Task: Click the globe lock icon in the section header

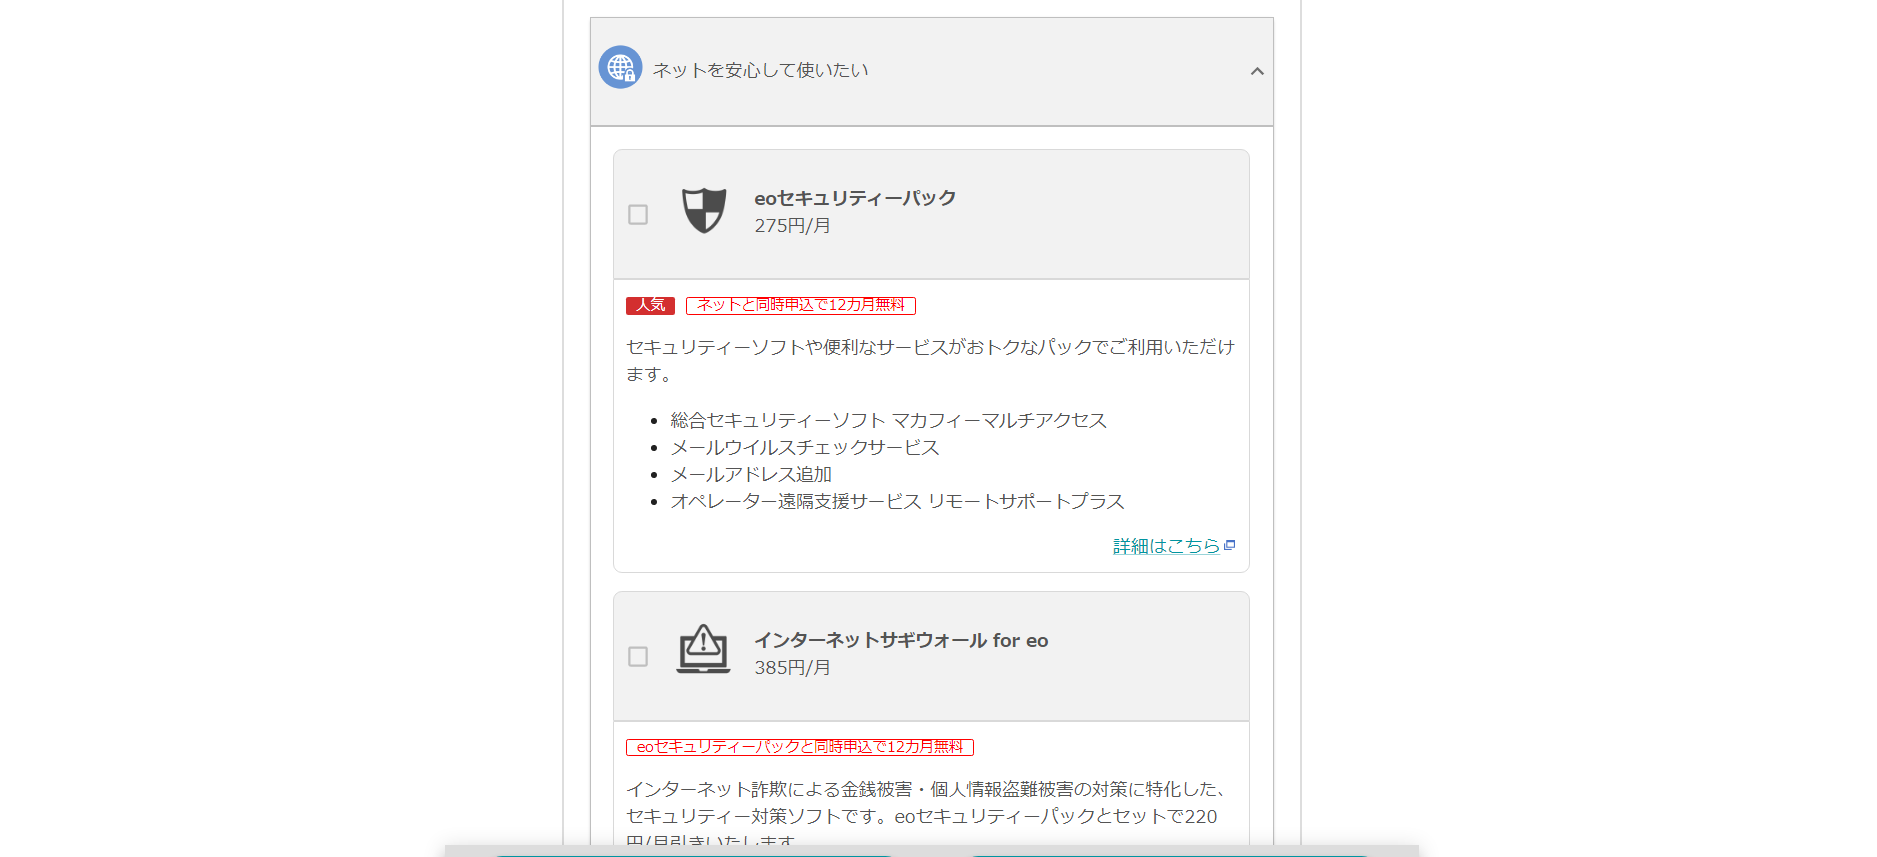Action: tap(620, 68)
